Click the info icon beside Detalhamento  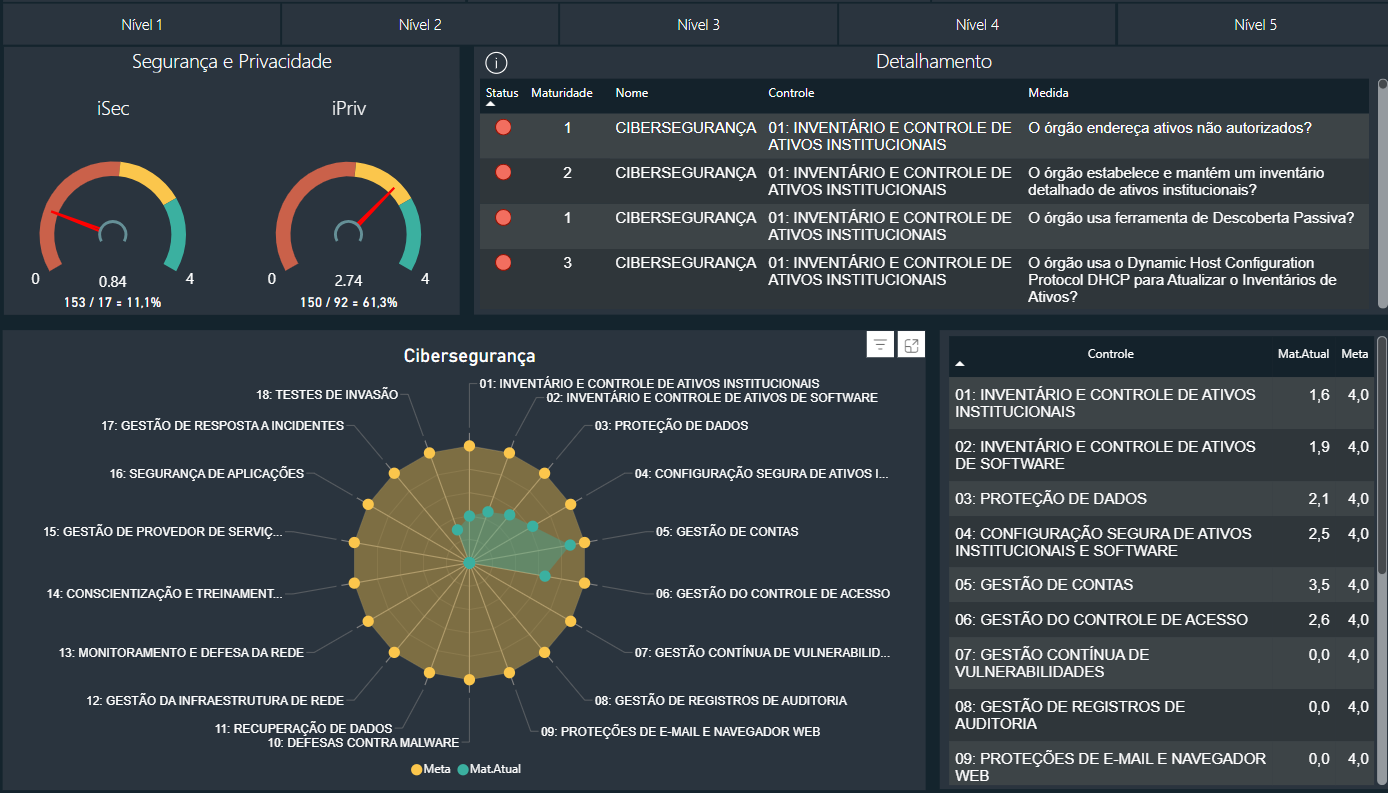496,63
